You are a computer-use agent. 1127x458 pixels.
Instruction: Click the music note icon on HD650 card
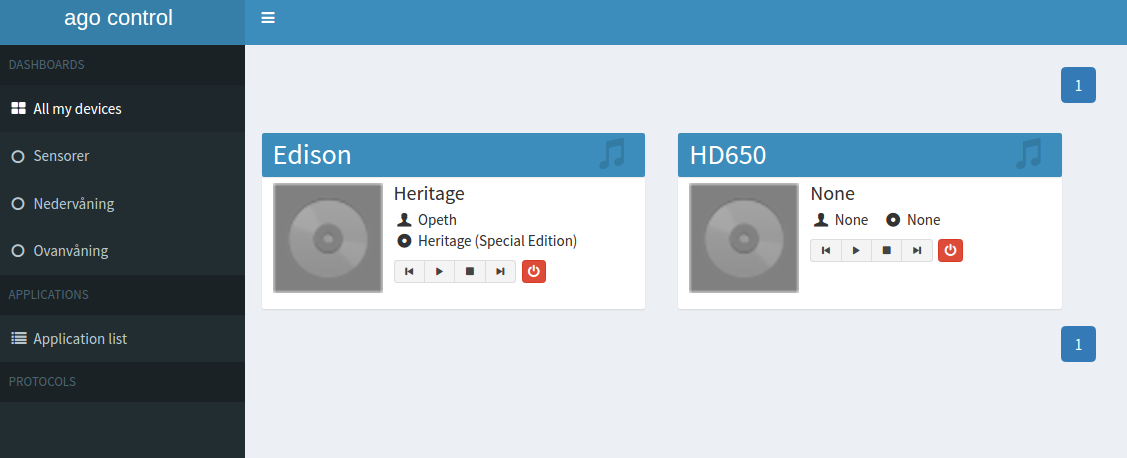point(1029,154)
